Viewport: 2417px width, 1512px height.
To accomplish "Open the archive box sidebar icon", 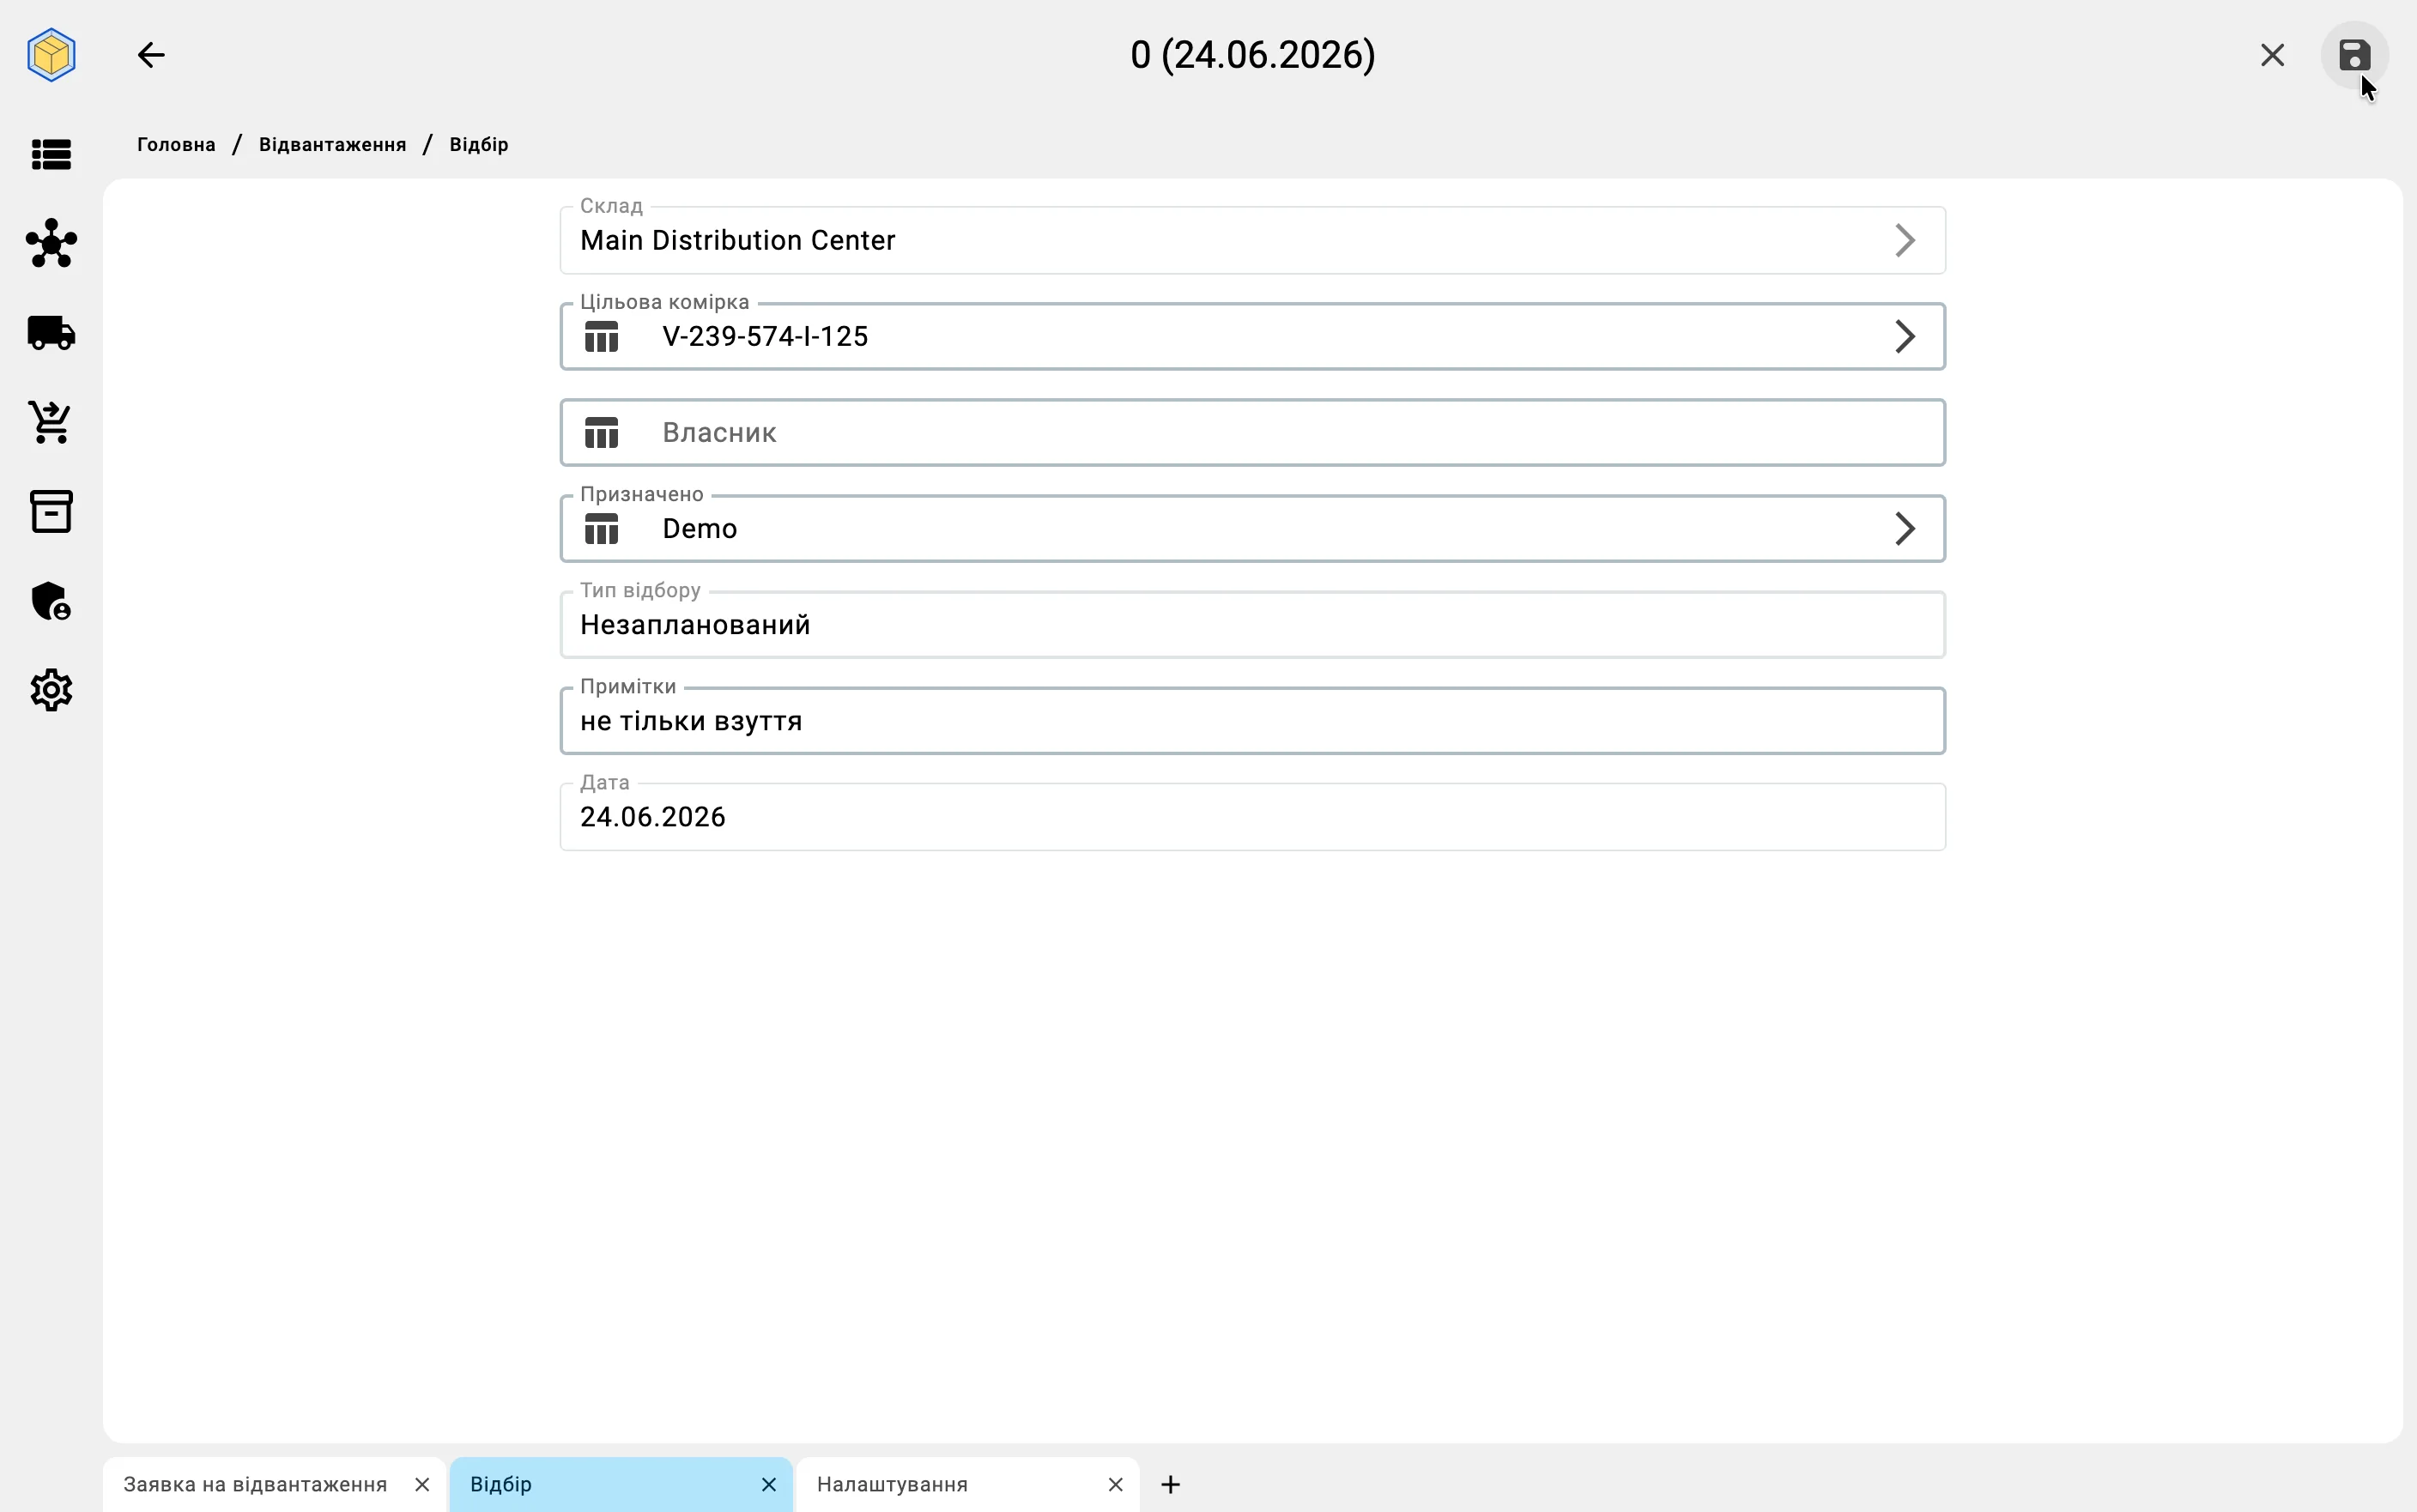I will pos(51,511).
